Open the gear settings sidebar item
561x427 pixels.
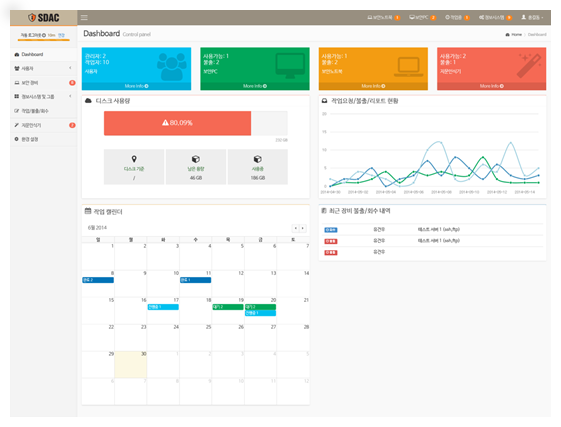coord(43,139)
